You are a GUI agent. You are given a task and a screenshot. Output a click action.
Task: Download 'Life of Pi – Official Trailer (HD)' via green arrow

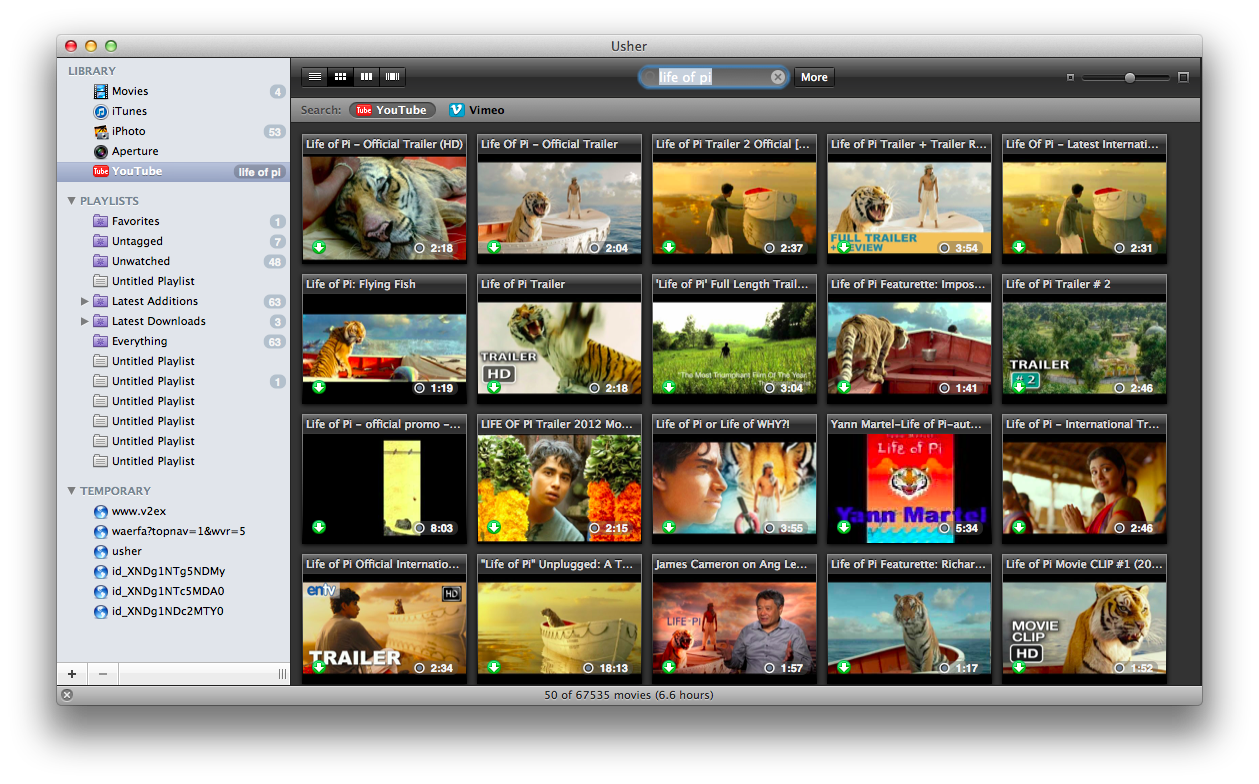pyautogui.click(x=318, y=247)
